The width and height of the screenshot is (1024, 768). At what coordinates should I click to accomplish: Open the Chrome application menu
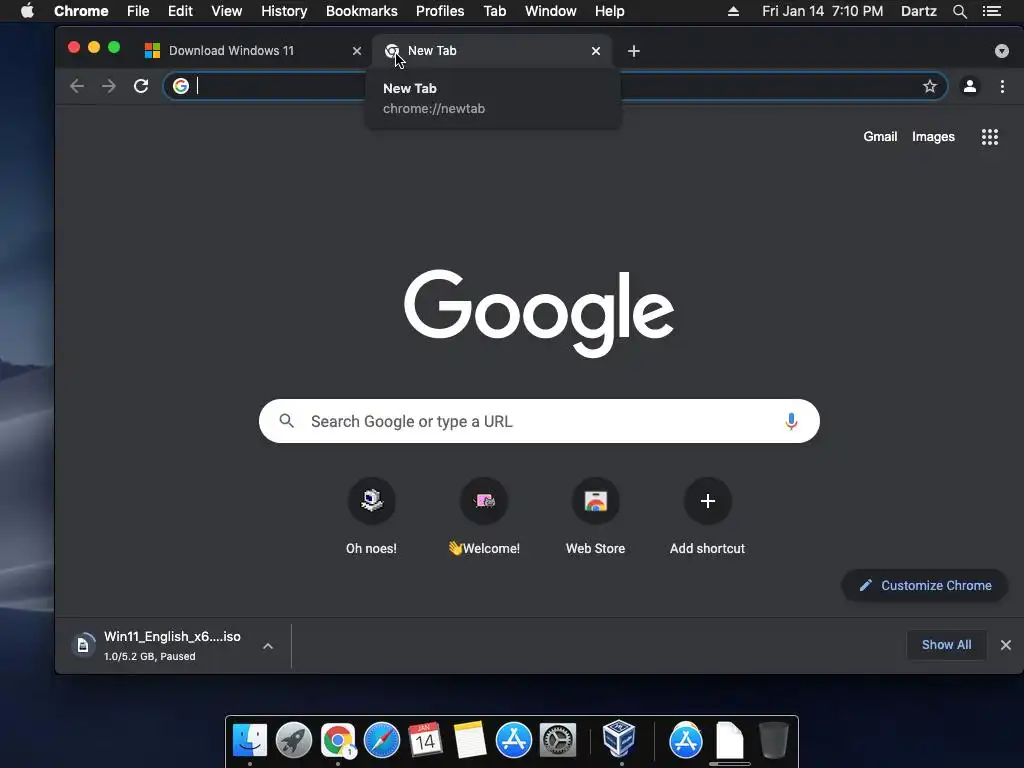point(81,11)
